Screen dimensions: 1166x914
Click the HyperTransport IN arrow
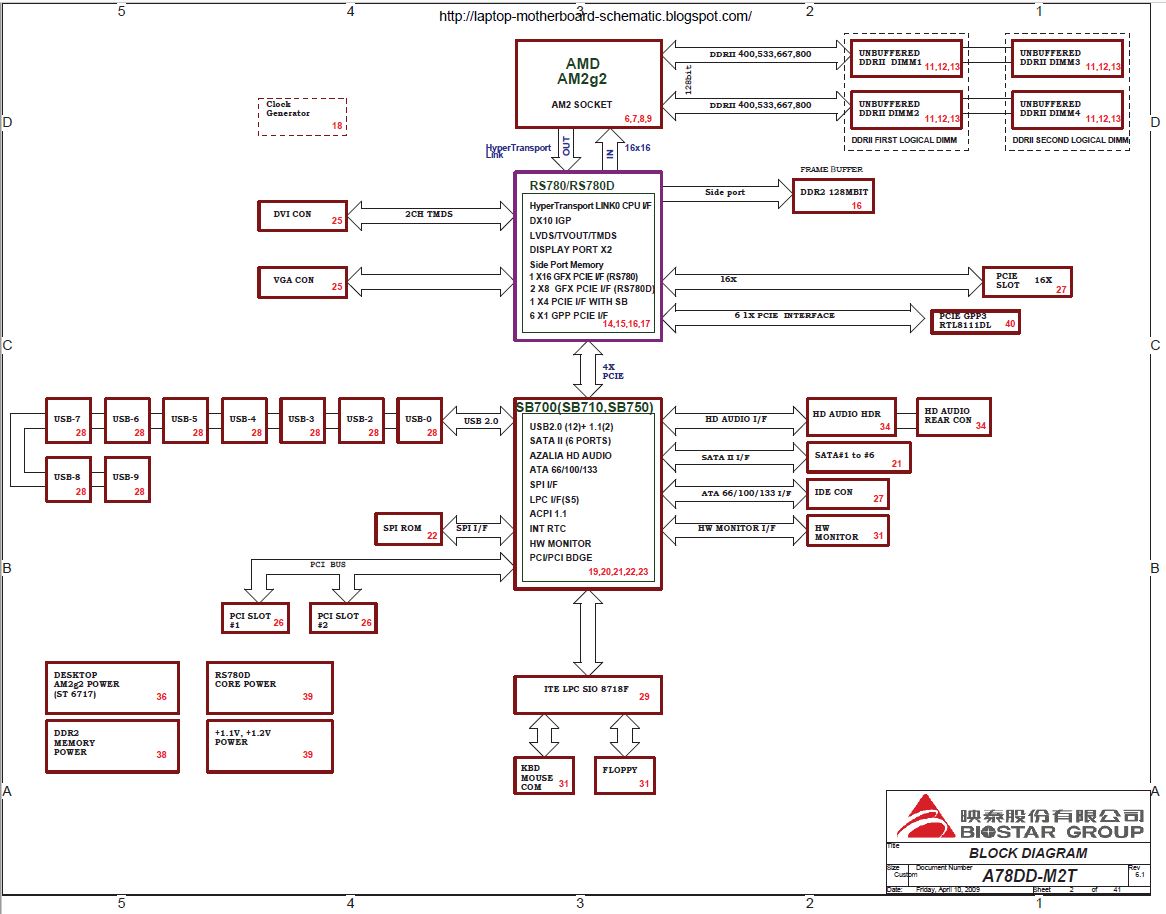click(609, 149)
